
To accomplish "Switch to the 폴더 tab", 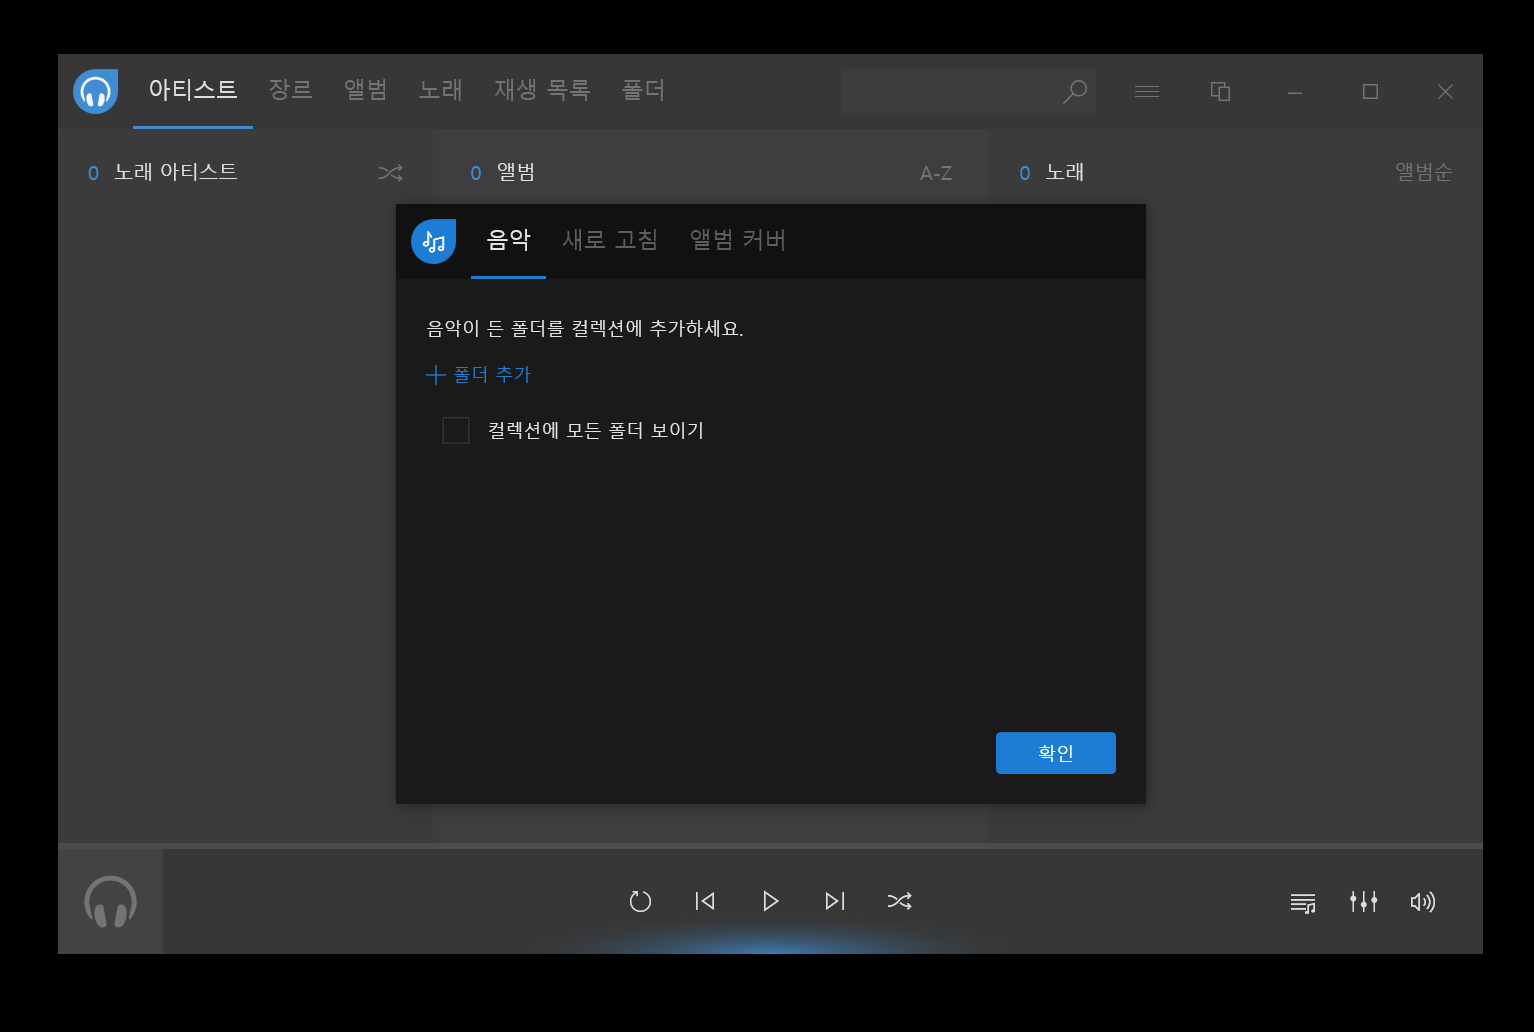I will [643, 90].
